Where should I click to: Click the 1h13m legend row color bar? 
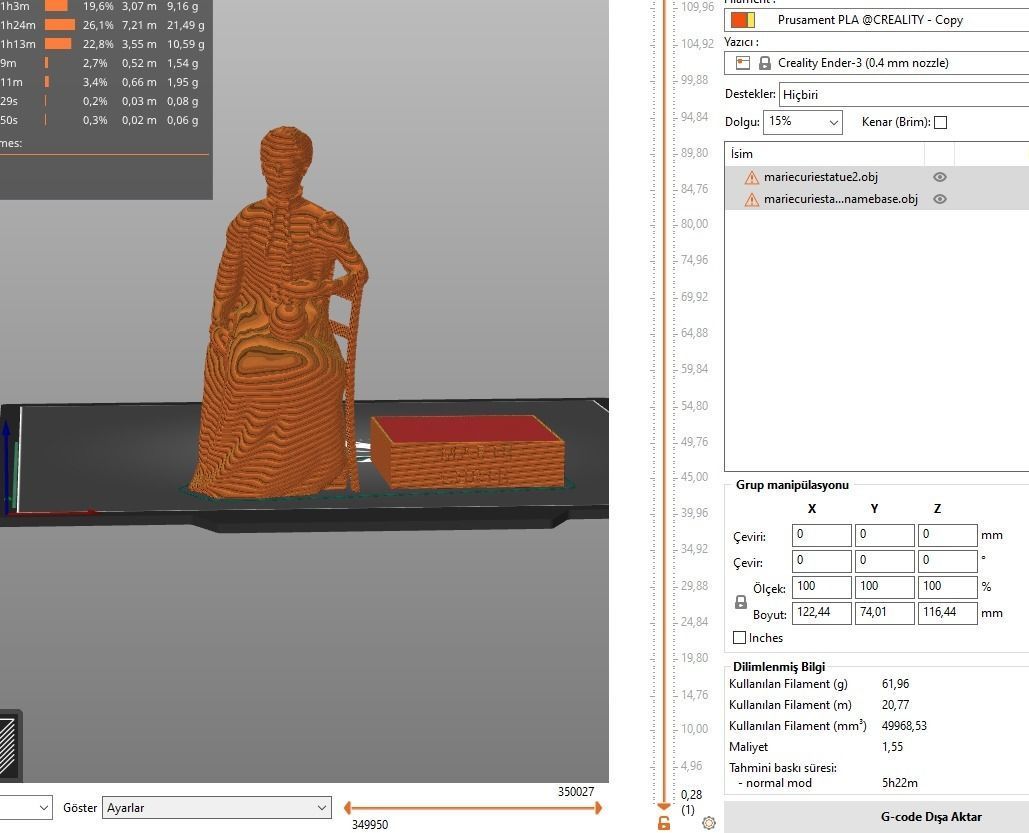click(58, 44)
